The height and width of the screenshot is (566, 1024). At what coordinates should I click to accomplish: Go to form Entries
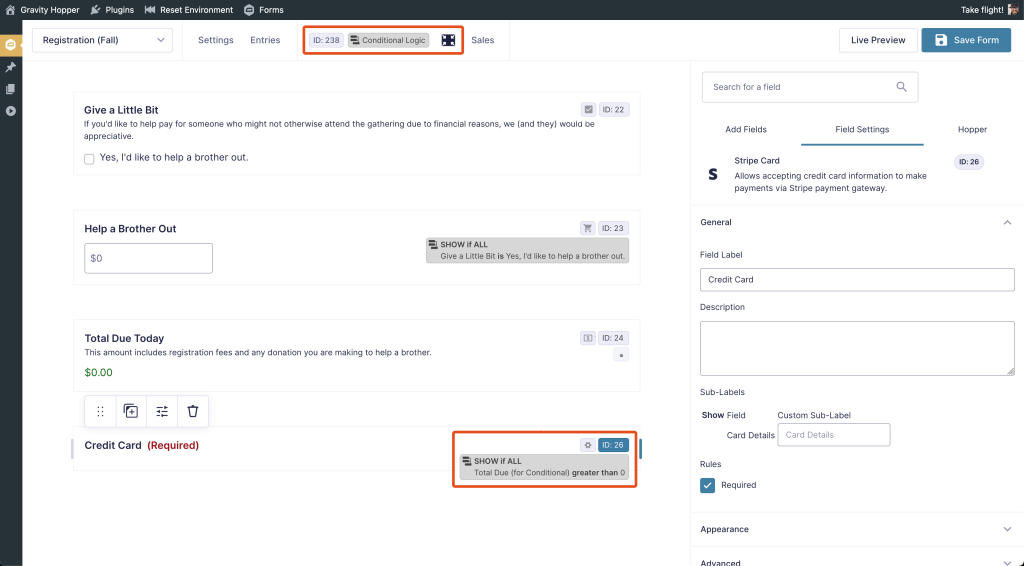[x=265, y=40]
